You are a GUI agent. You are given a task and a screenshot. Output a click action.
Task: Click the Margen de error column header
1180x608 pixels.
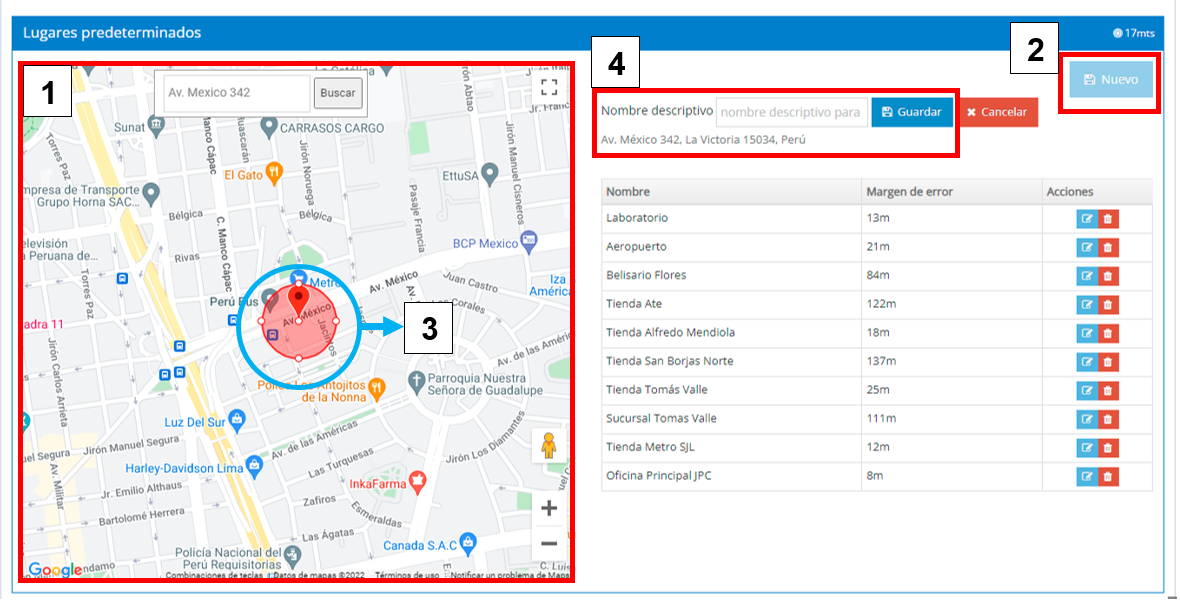[909, 191]
